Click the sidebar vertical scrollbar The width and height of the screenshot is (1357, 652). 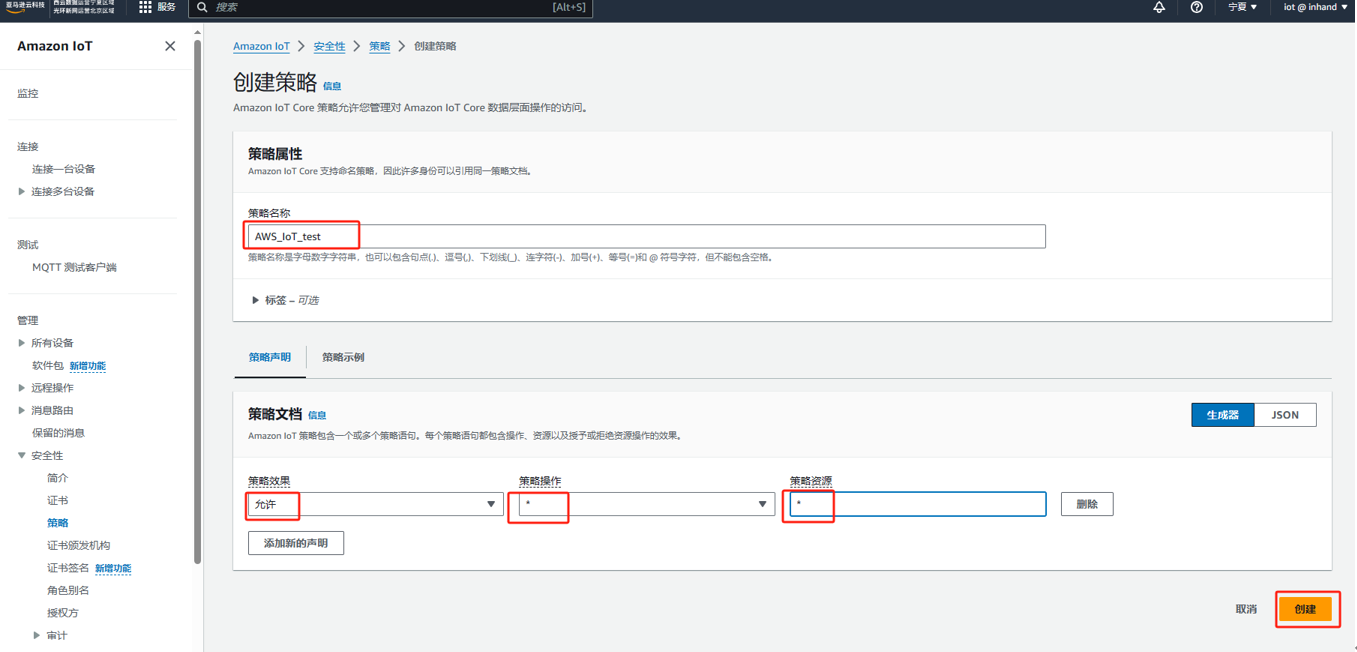coord(197,300)
